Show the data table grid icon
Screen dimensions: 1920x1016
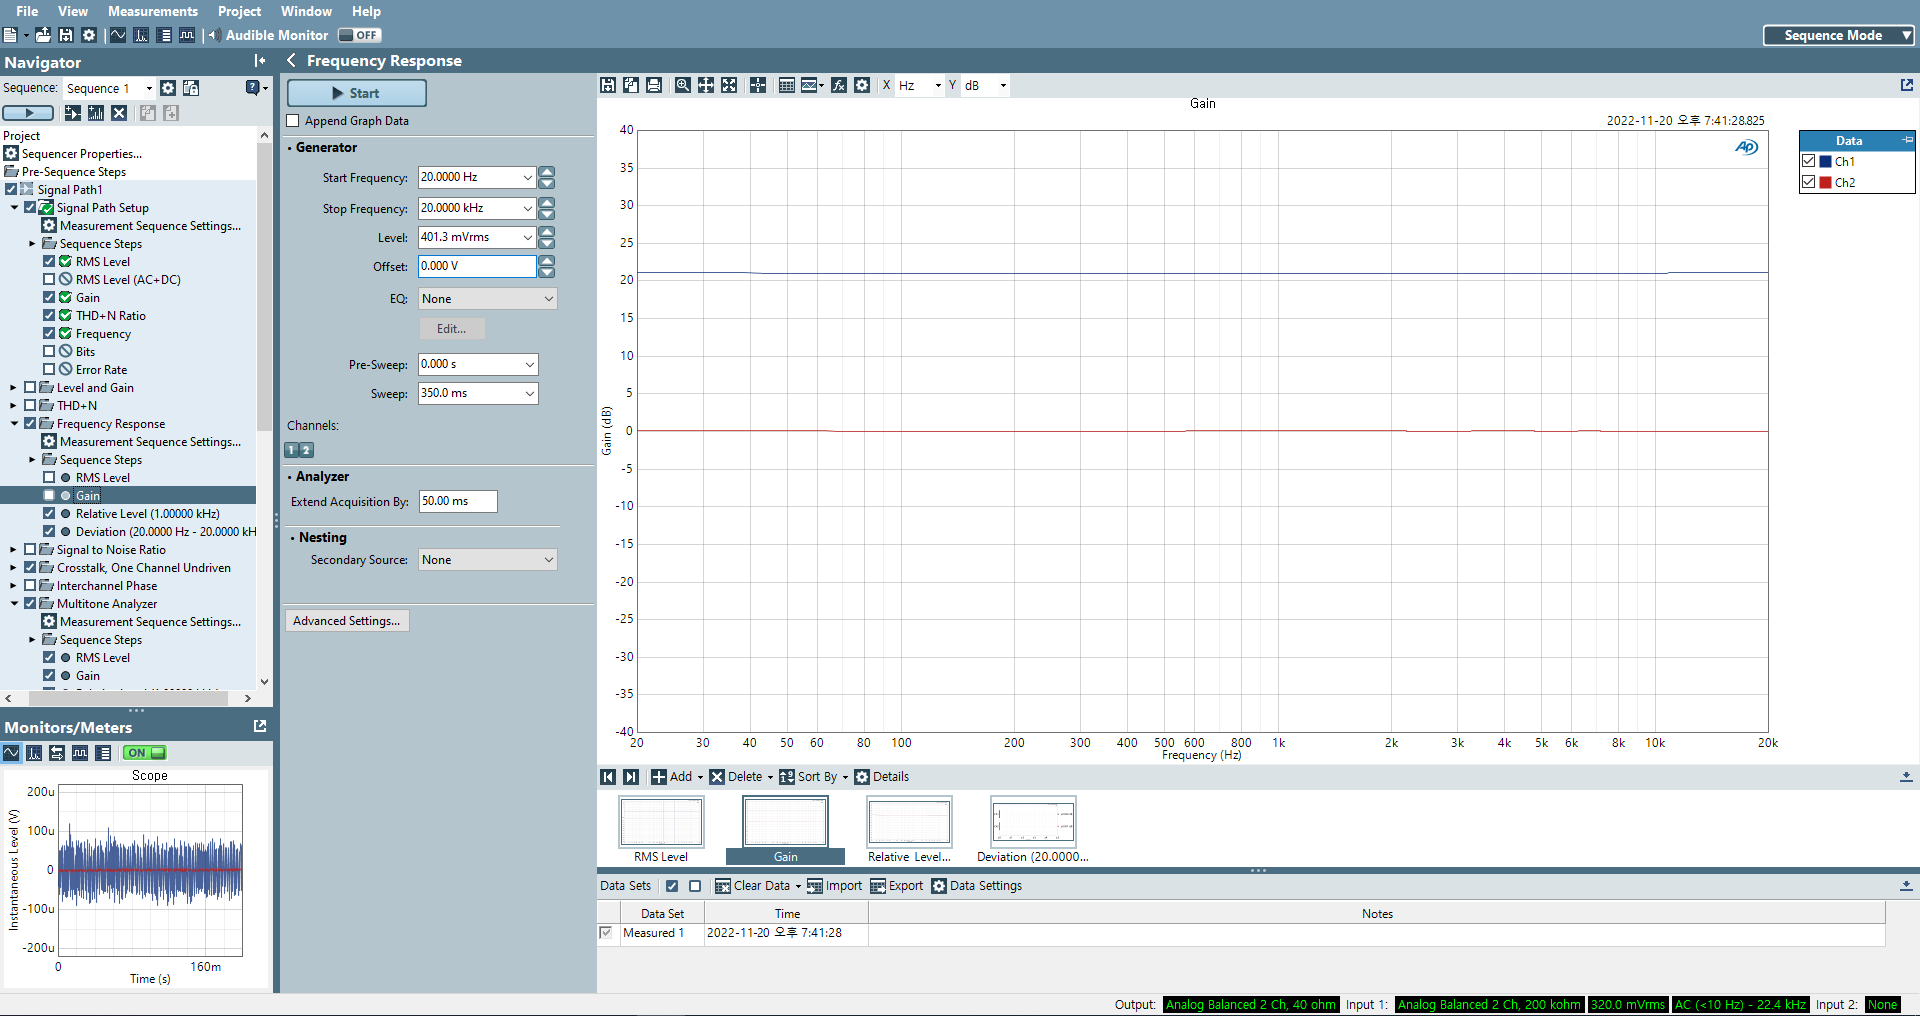[x=787, y=85]
